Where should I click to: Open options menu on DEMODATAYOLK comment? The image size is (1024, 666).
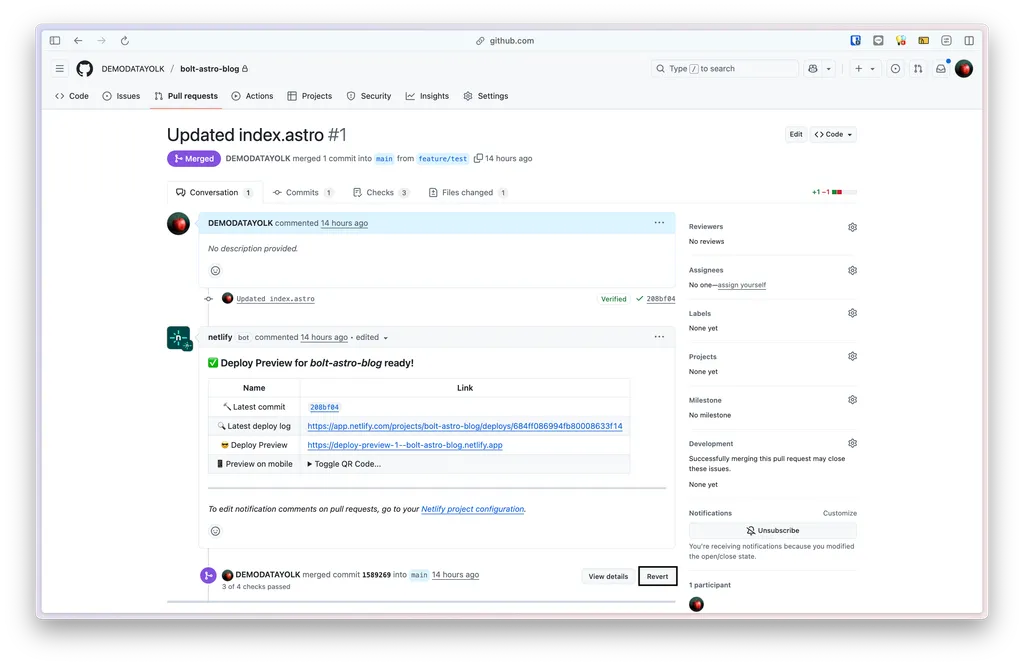pos(660,223)
